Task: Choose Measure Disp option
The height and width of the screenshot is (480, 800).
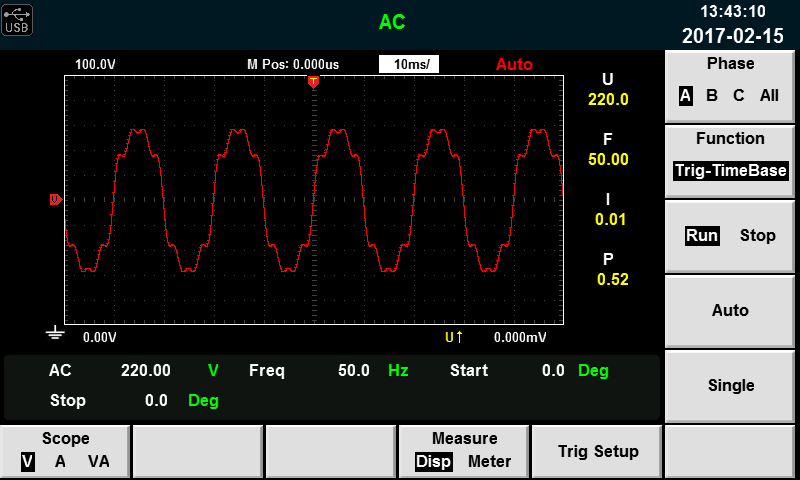Action: (x=433, y=462)
